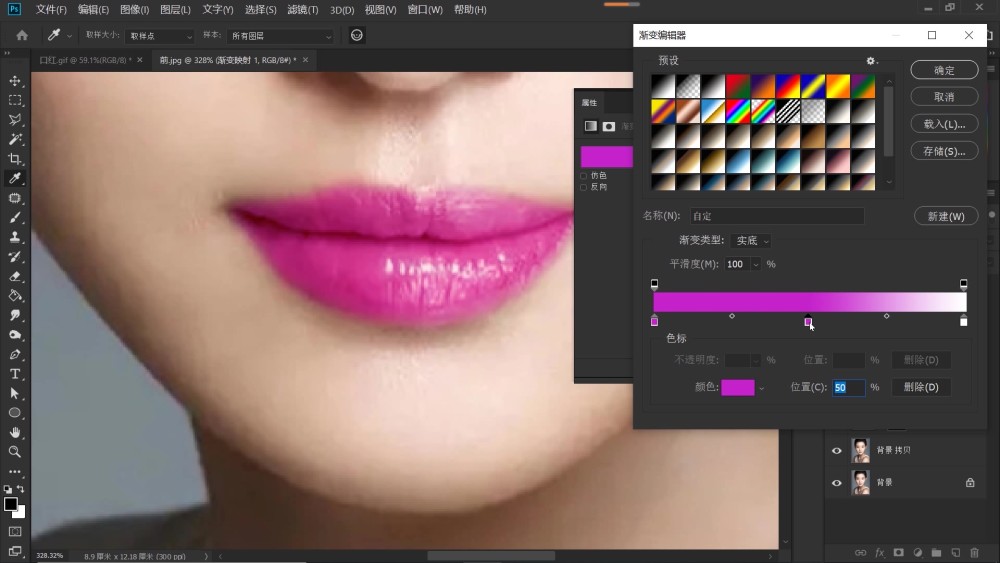Switch to the 口红.gif document tab
Image resolution: width=1000 pixels, height=563 pixels.
[85, 60]
